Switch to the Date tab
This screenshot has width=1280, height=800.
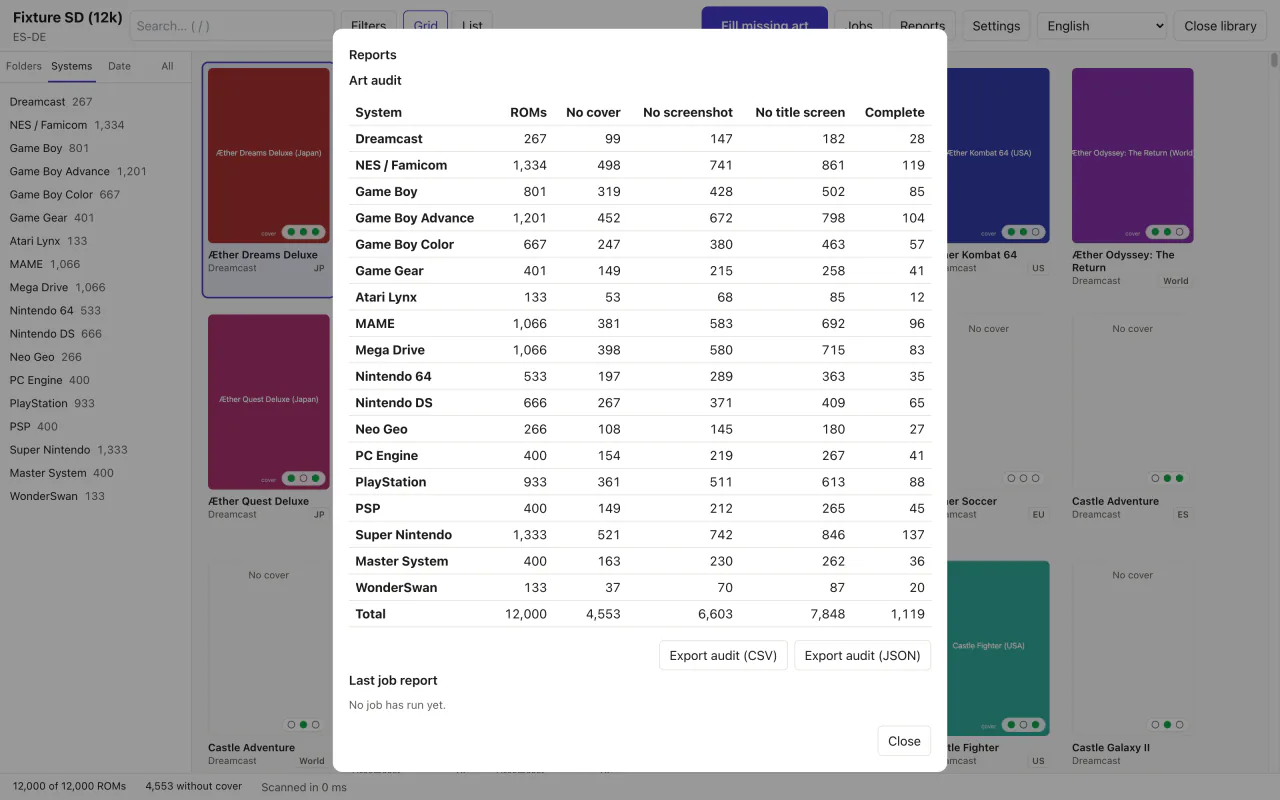click(119, 66)
